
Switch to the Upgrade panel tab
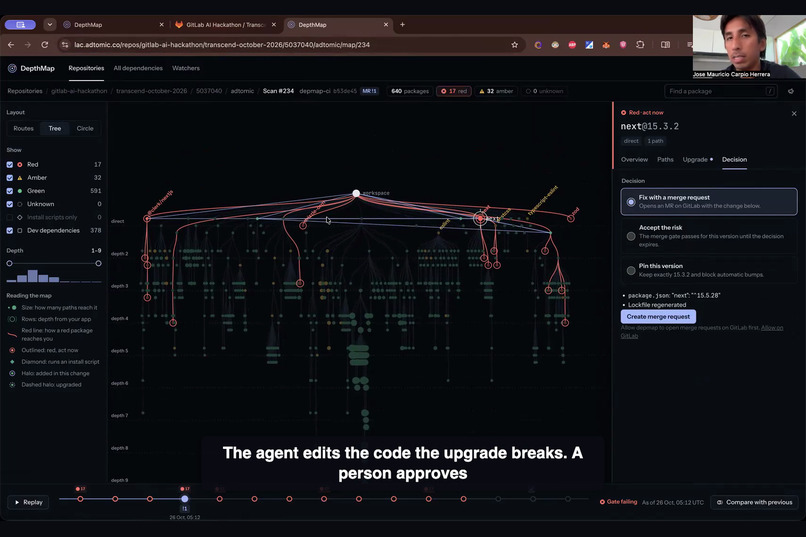click(697, 160)
